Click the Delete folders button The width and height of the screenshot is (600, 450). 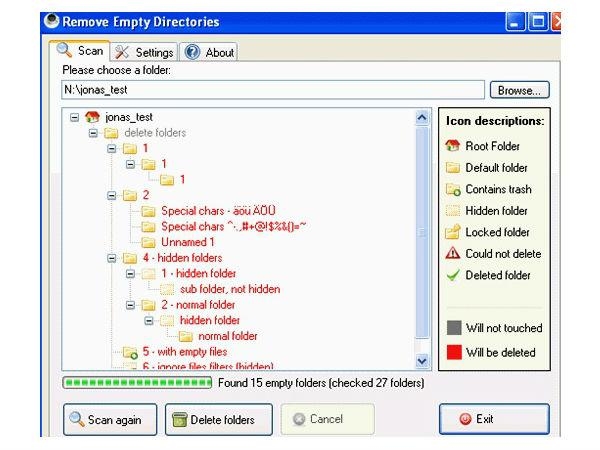[x=218, y=419]
